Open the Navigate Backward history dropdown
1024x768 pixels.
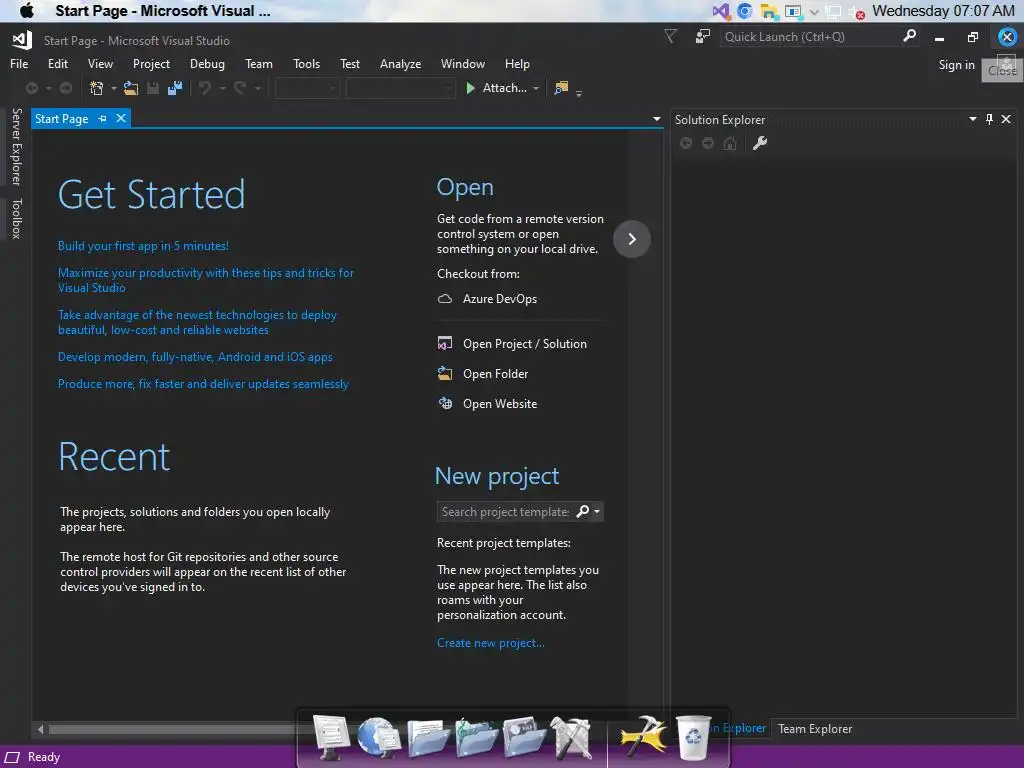coord(48,88)
